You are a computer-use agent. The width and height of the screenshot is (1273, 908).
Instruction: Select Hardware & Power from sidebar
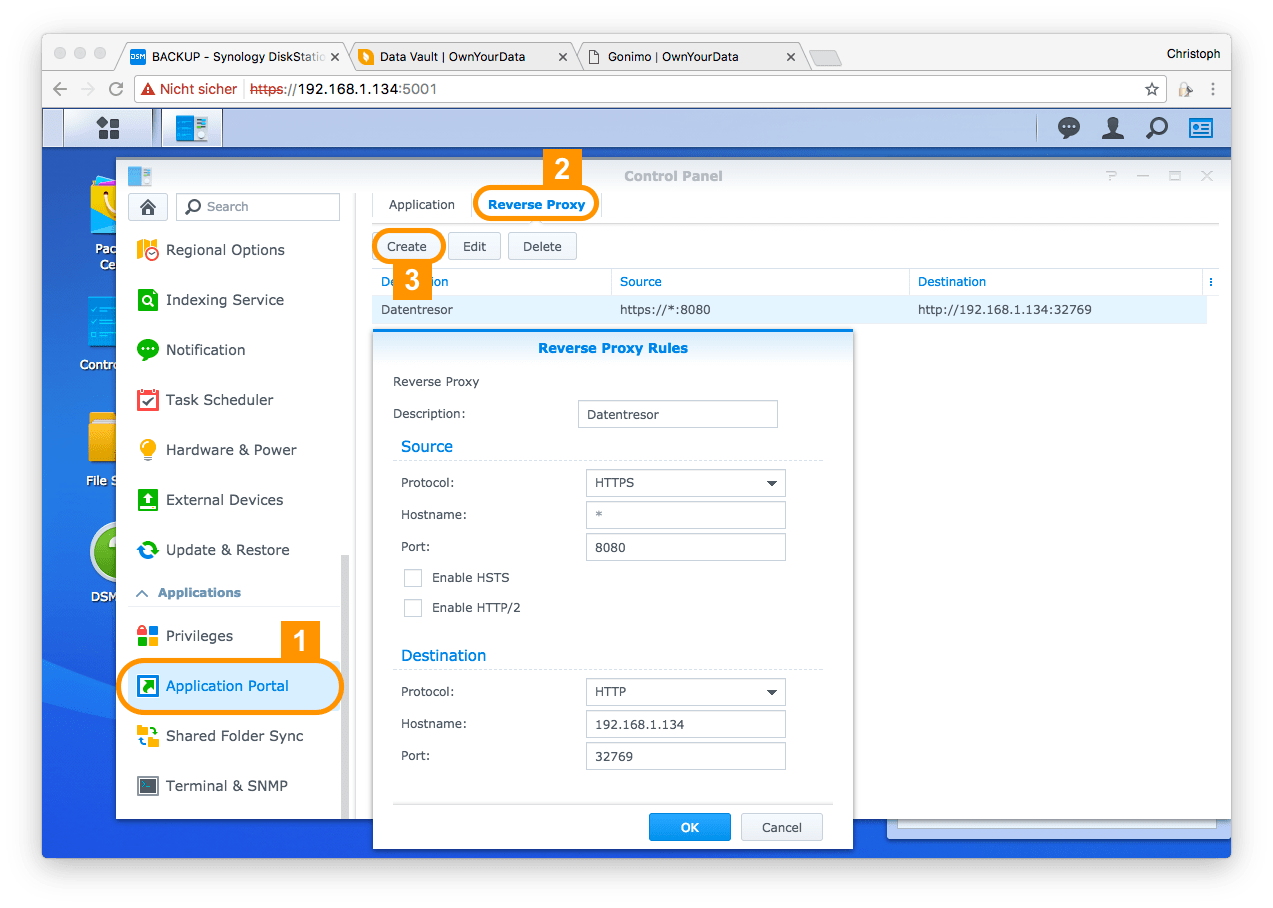(x=231, y=450)
